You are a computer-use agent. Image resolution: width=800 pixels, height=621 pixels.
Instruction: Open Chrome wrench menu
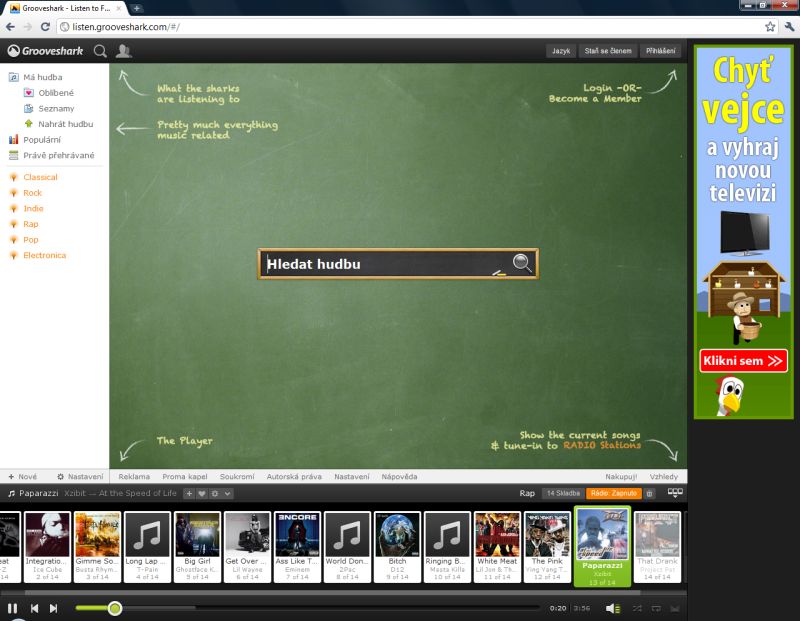pyautogui.click(x=790, y=27)
